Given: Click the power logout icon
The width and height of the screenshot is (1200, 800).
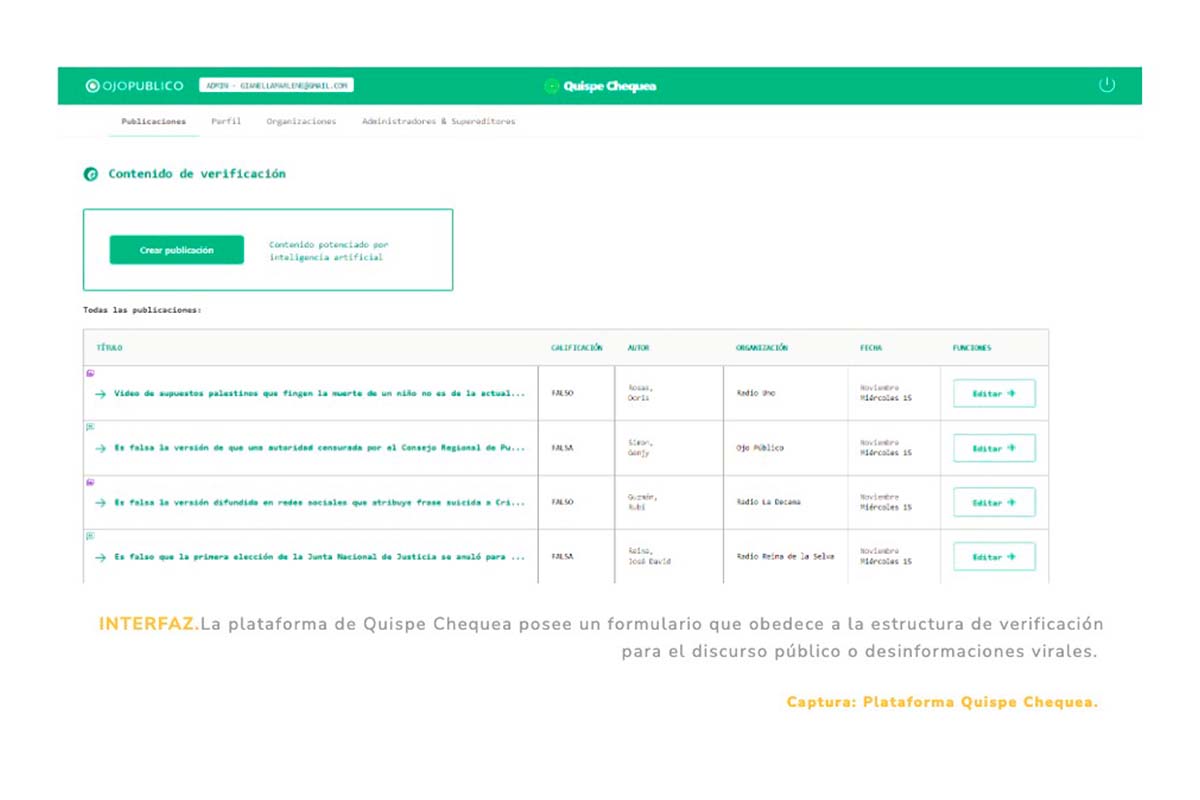Looking at the screenshot, I should 1106,85.
